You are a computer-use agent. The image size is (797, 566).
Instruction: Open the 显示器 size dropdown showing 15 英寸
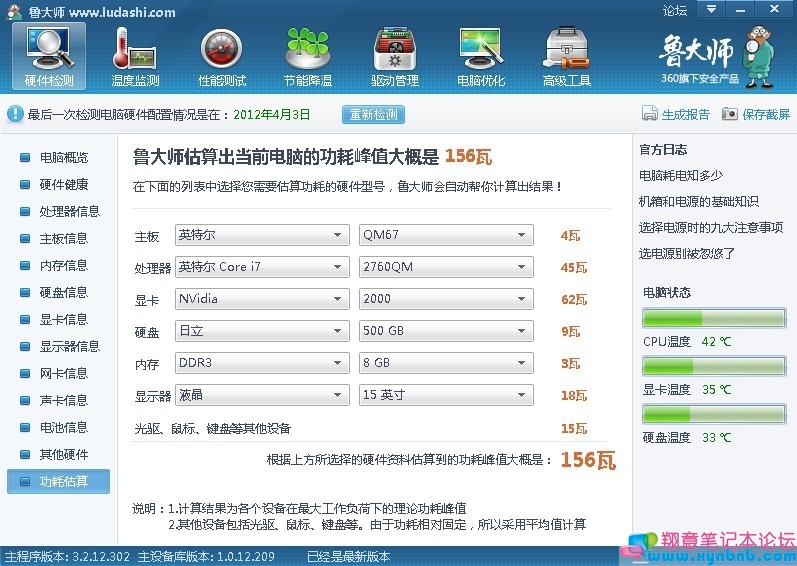click(x=446, y=395)
